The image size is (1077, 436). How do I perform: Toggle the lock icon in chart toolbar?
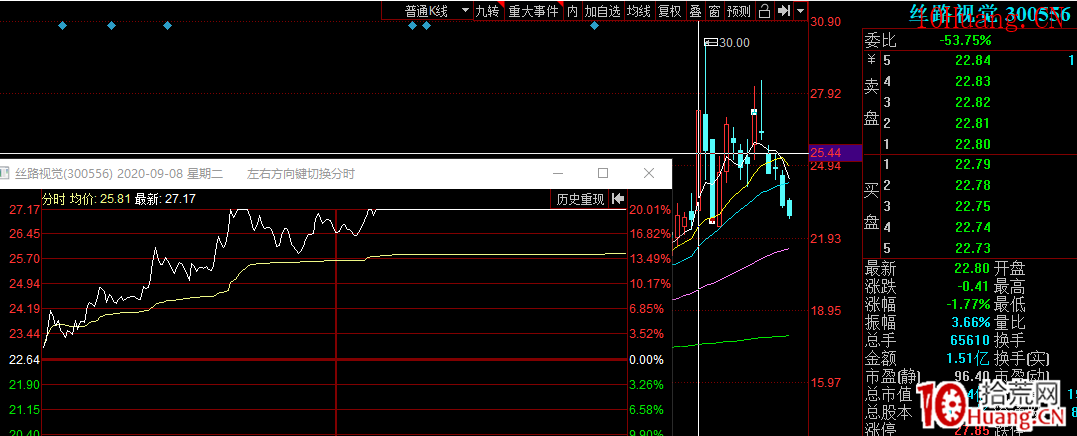[764, 10]
